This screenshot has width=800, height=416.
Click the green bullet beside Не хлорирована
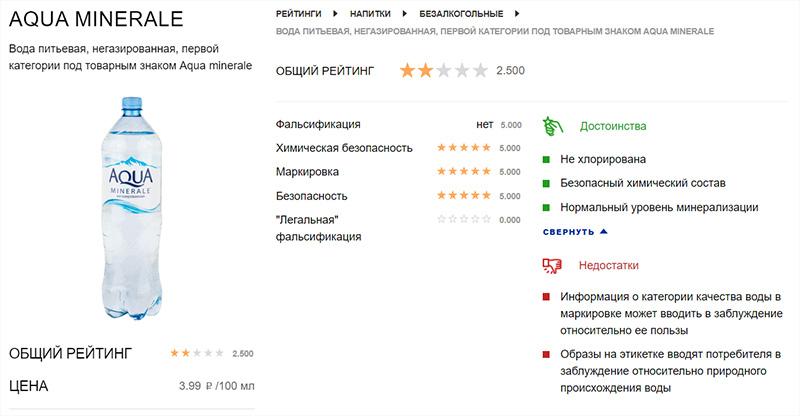(x=546, y=160)
